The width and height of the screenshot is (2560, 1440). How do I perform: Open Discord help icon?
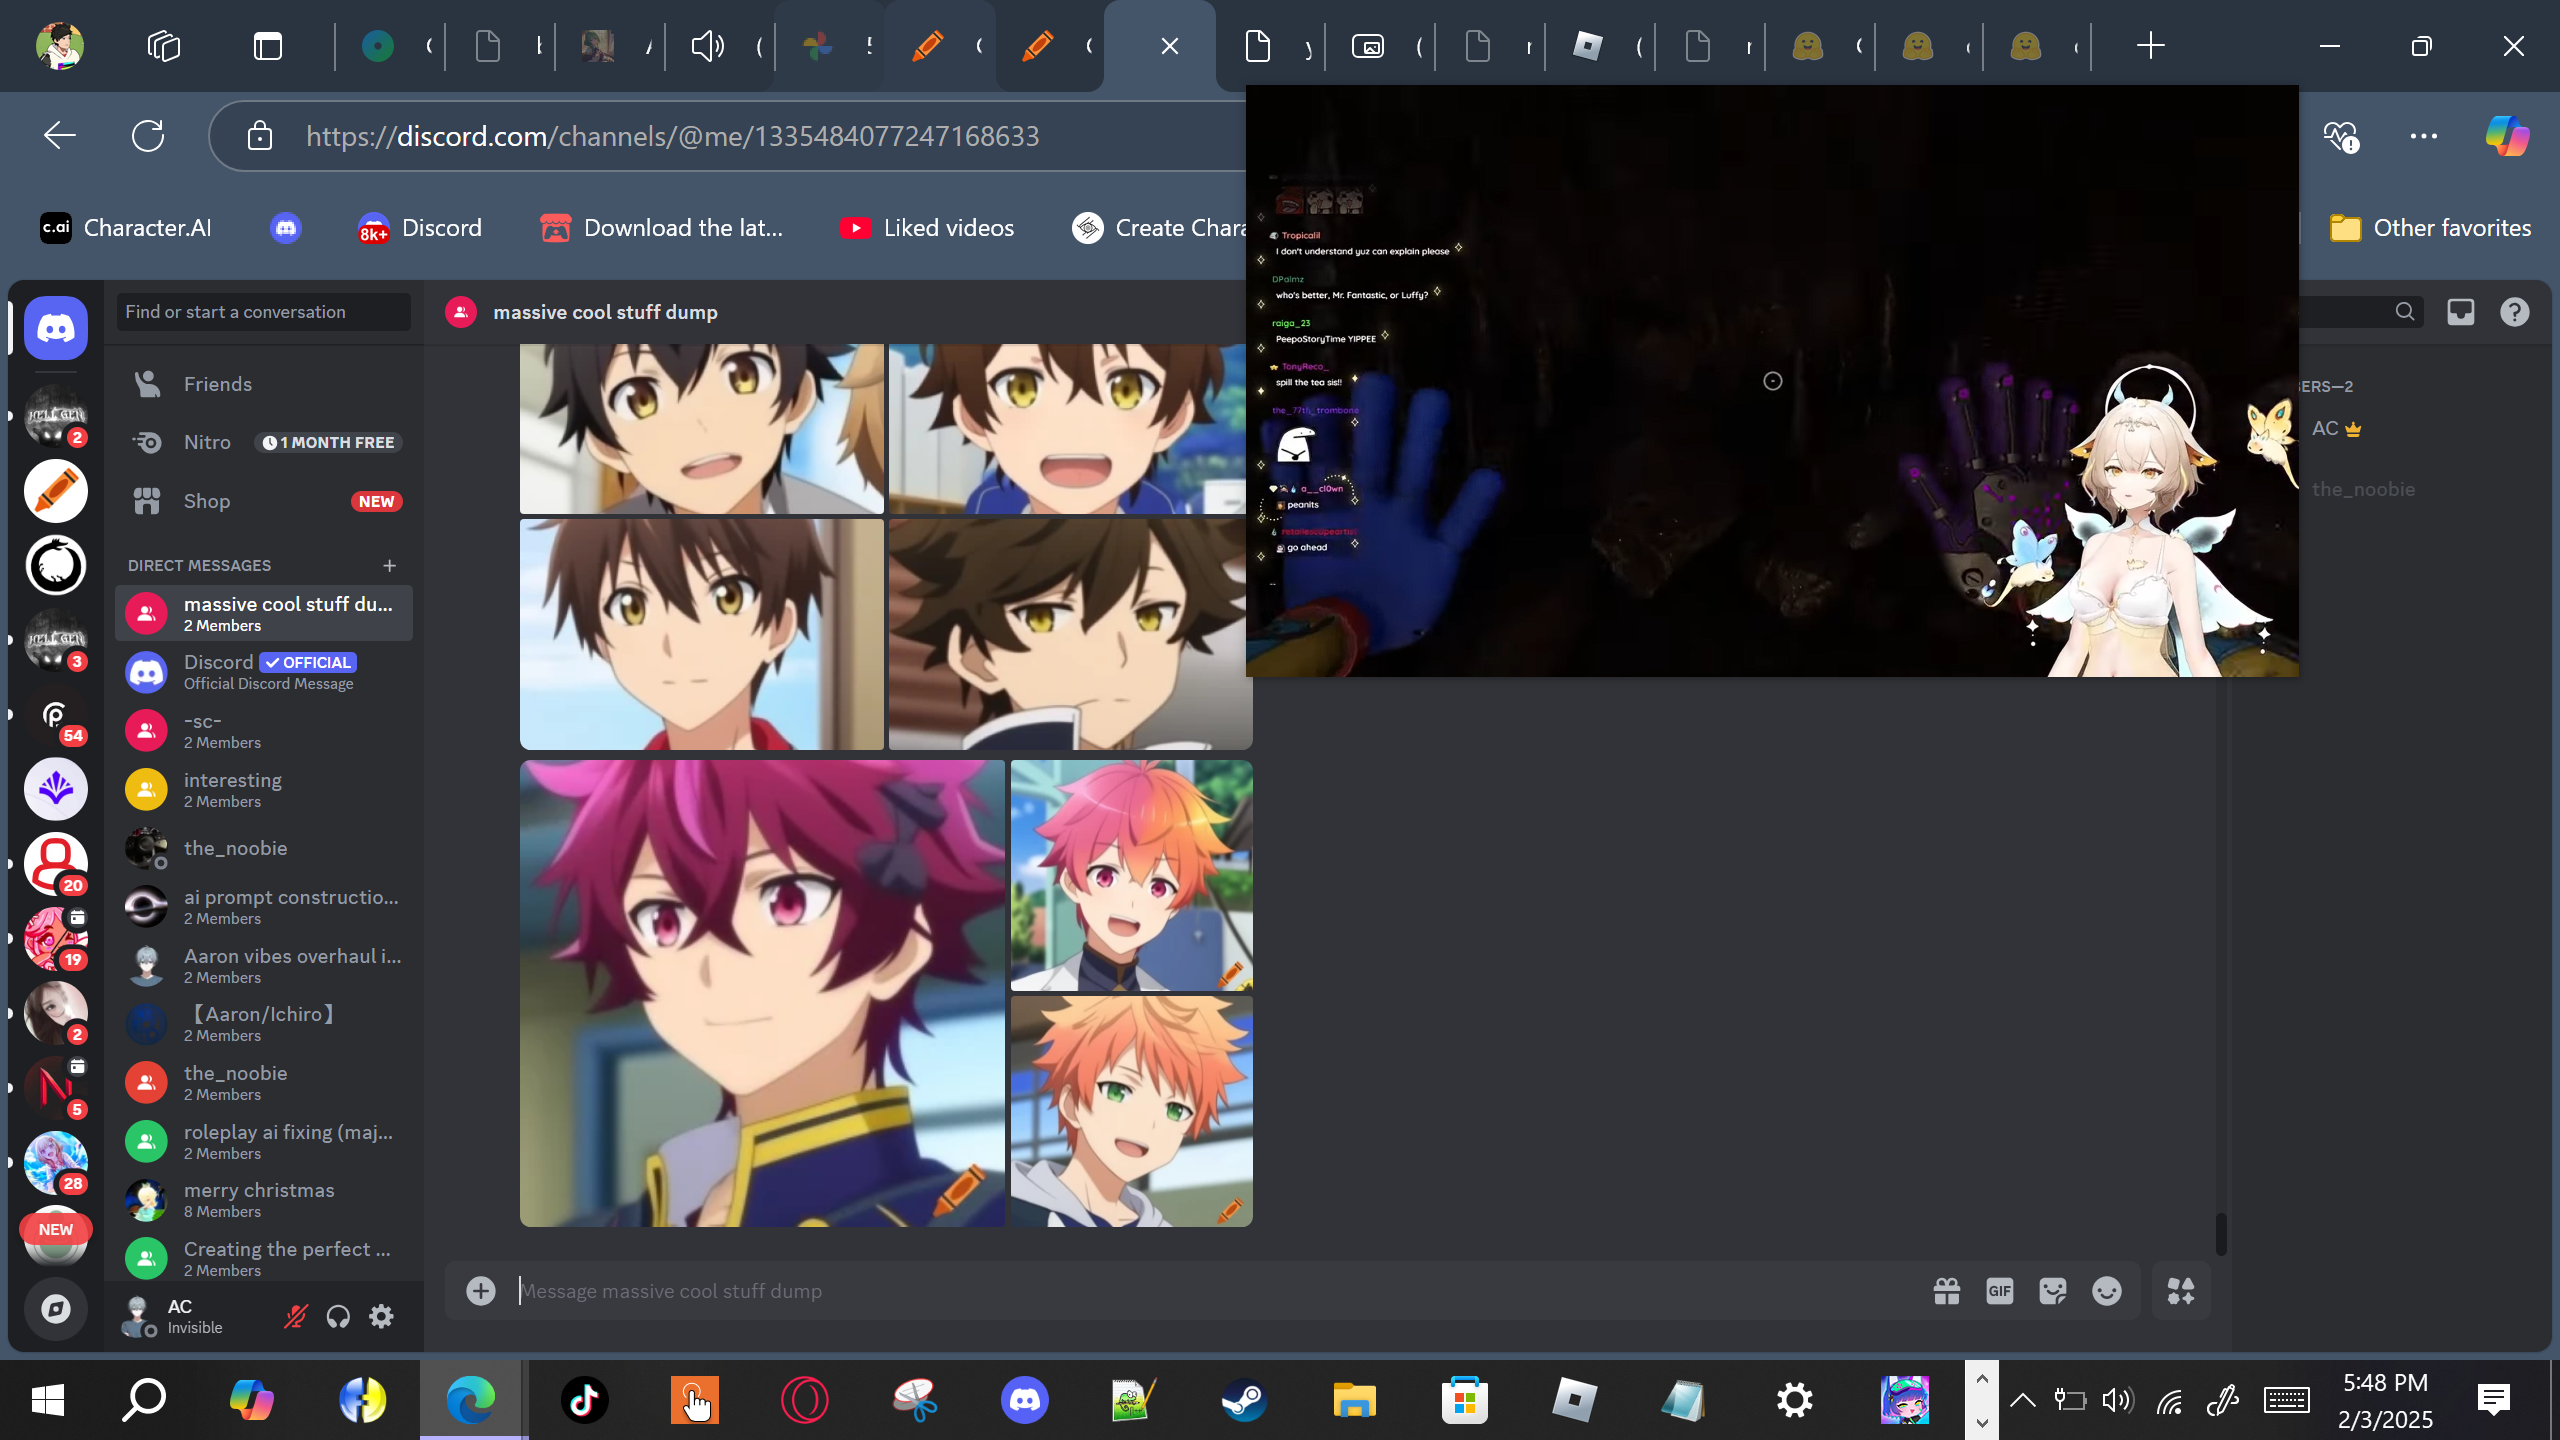2515,312
